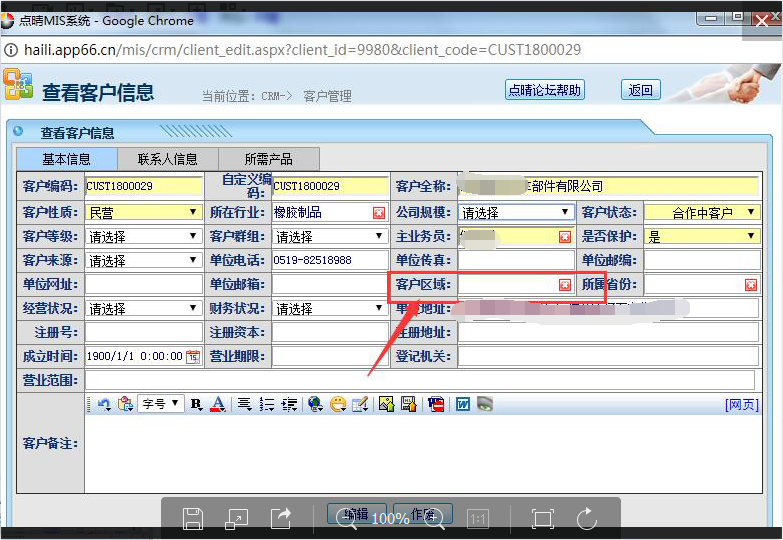Click the 单位电话 input field
The height and width of the screenshot is (540, 783).
[329, 260]
